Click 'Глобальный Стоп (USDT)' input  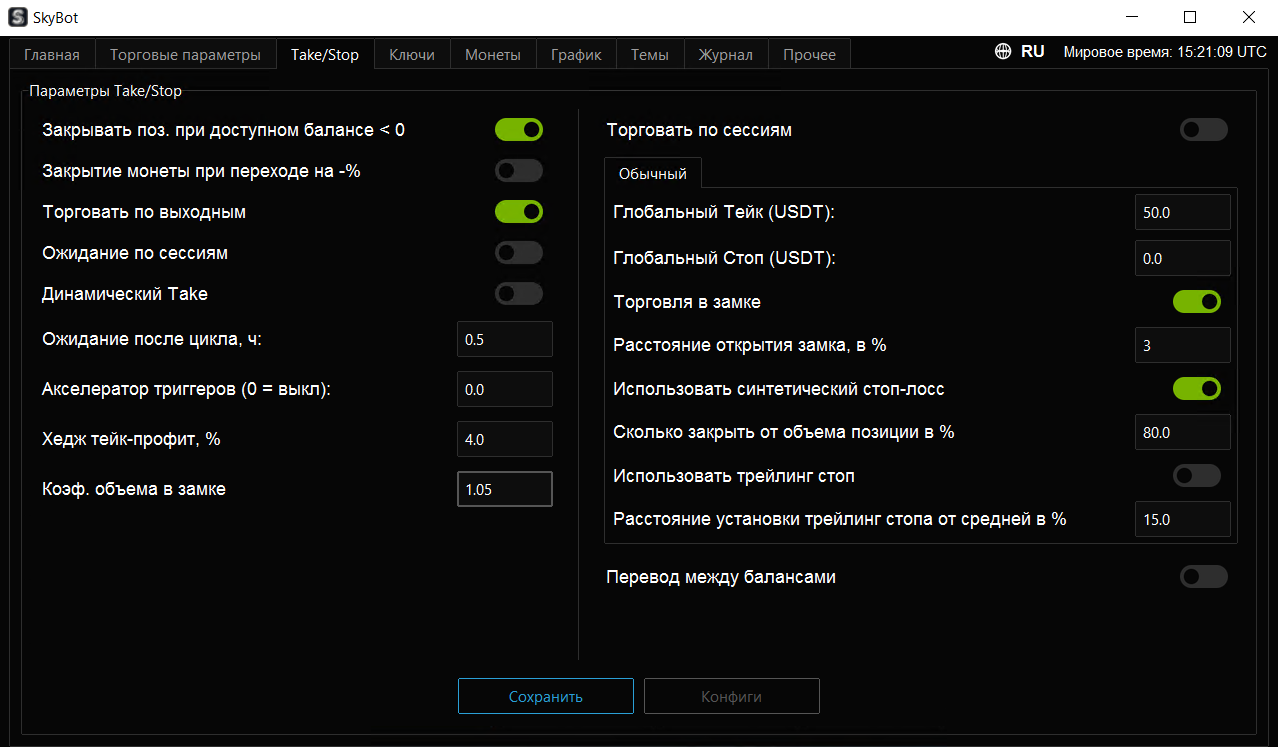(1183, 258)
